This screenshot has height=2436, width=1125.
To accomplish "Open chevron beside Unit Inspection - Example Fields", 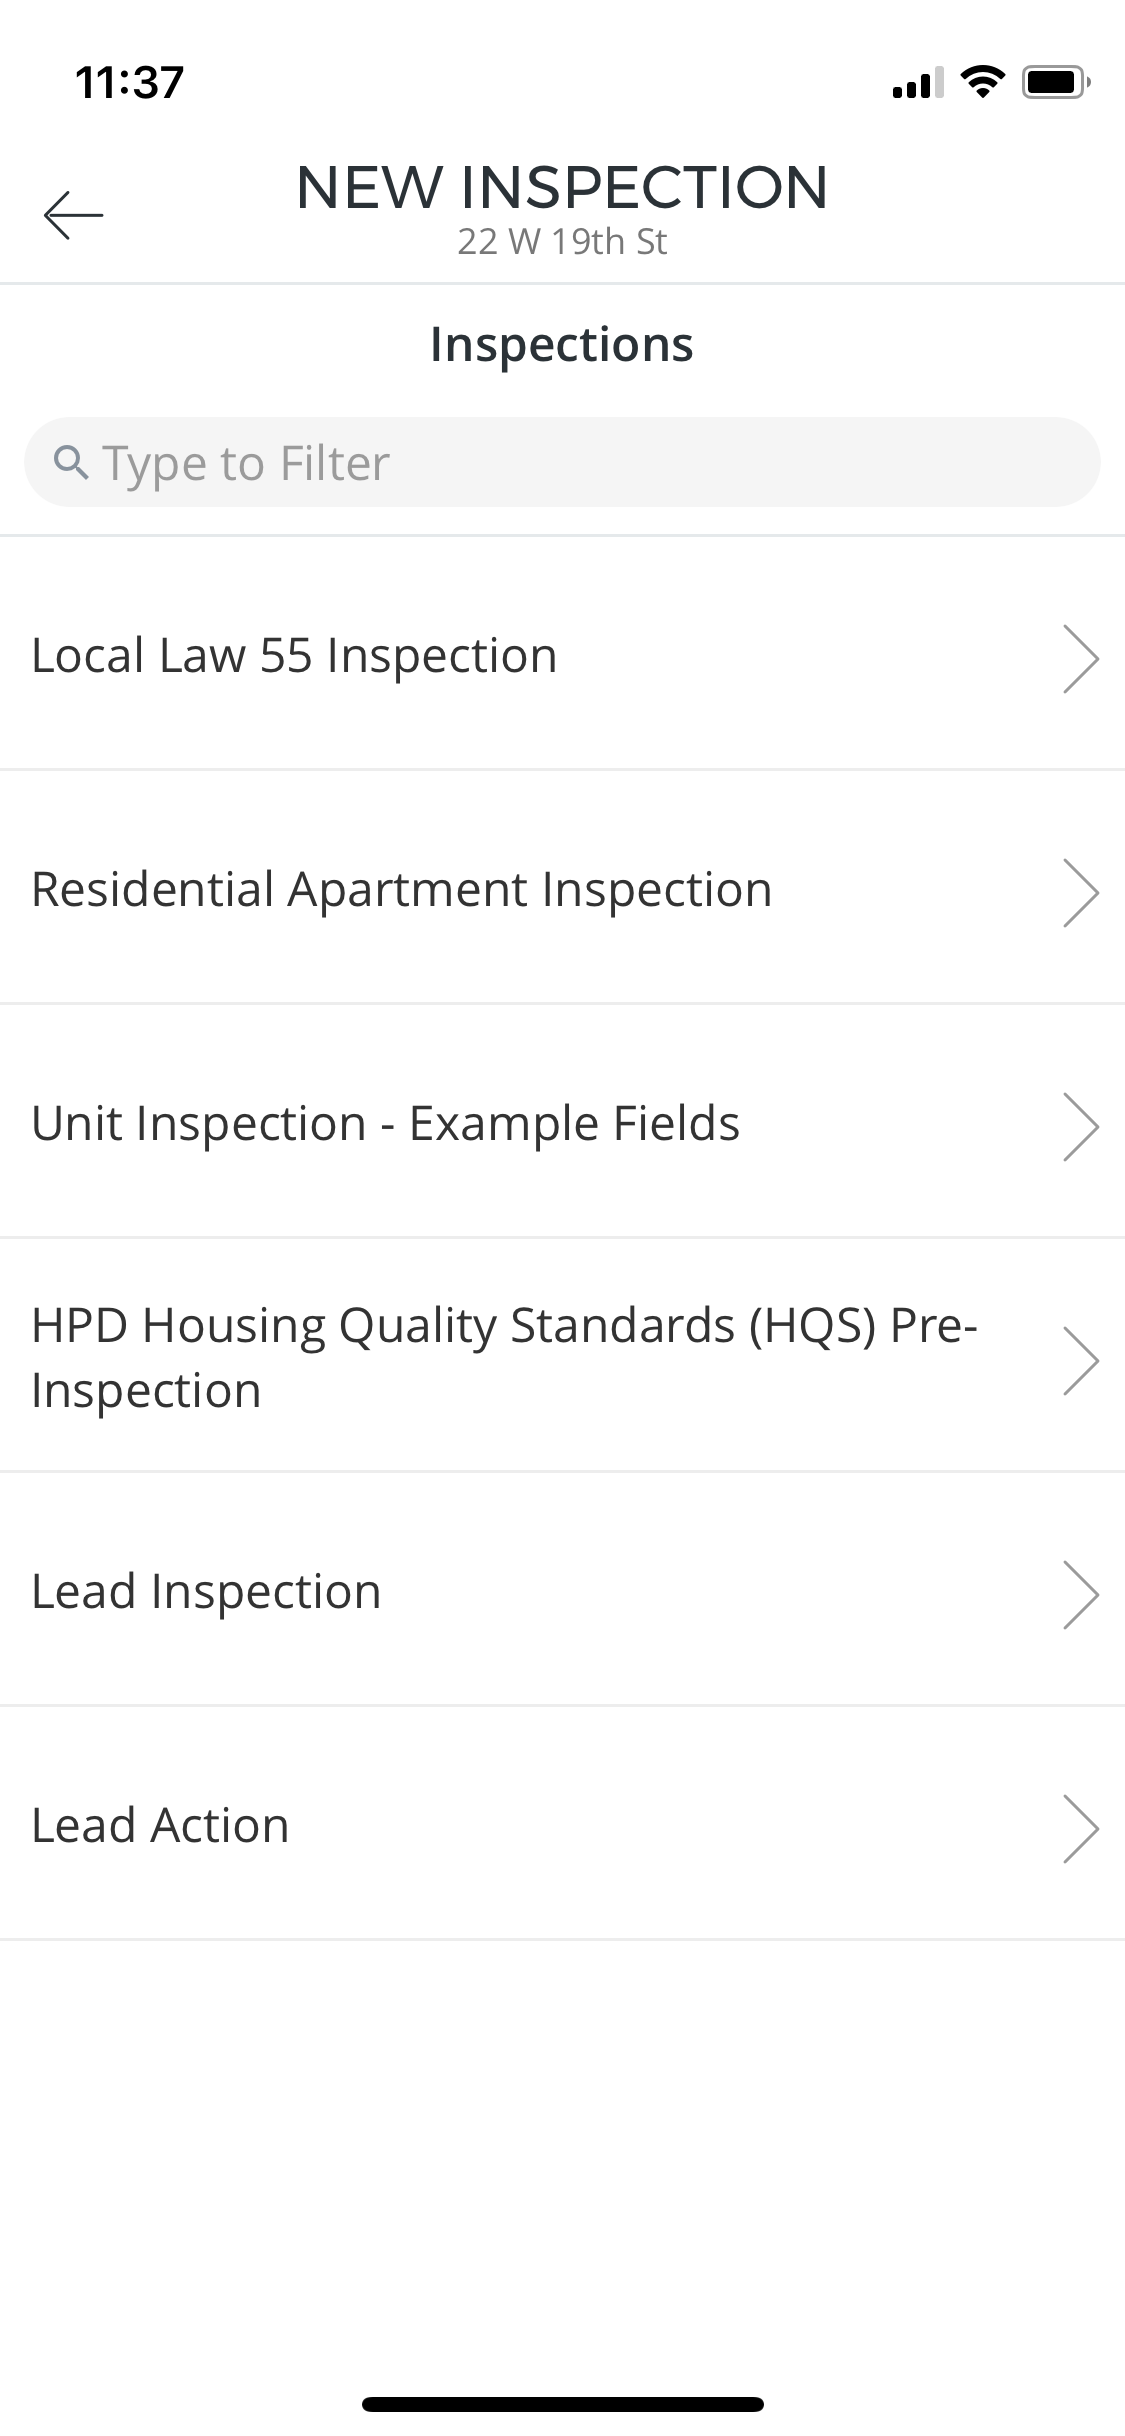I will coord(1080,1126).
